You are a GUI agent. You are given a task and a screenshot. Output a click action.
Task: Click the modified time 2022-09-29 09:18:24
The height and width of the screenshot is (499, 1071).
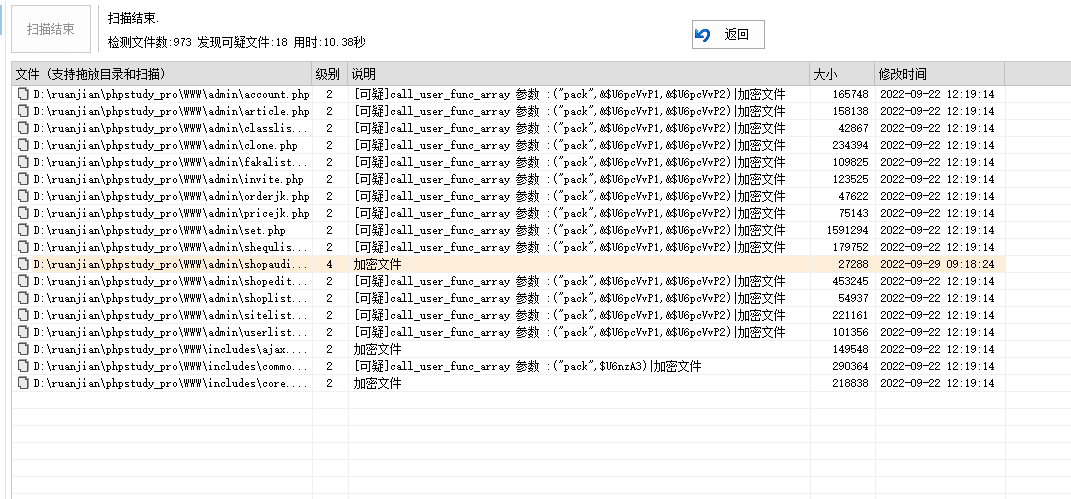937,264
